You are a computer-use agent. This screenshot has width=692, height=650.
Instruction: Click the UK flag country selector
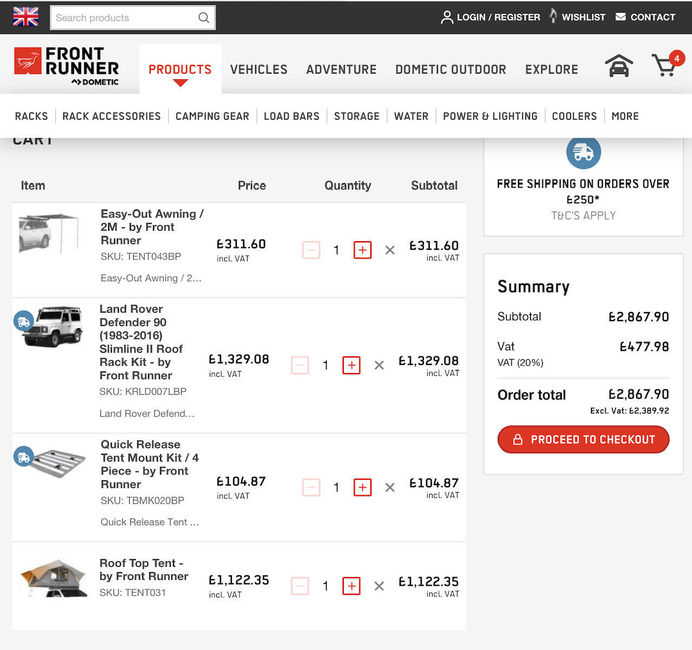coord(25,17)
